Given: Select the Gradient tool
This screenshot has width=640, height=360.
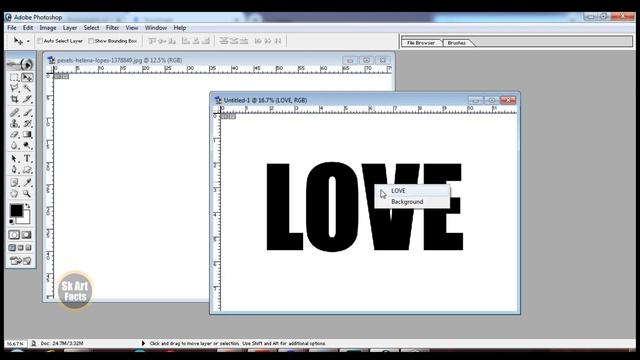Looking at the screenshot, I should pos(27,134).
